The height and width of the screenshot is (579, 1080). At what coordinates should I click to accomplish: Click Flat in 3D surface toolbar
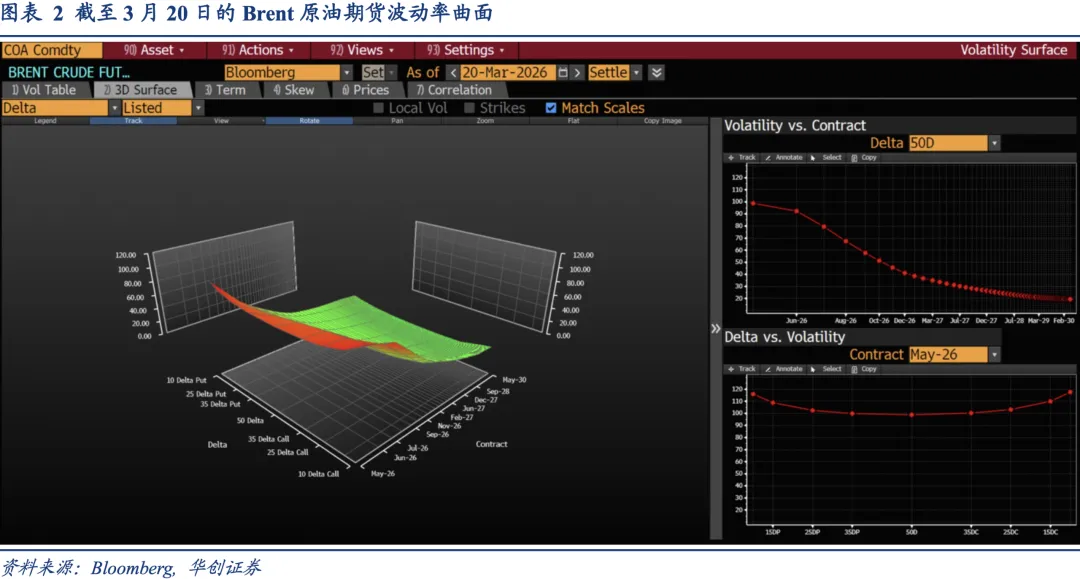[x=574, y=120]
